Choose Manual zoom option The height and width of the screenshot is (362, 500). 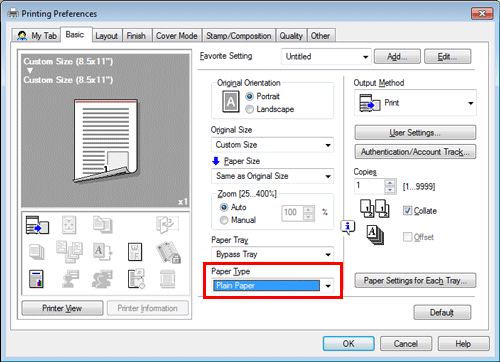(224, 220)
